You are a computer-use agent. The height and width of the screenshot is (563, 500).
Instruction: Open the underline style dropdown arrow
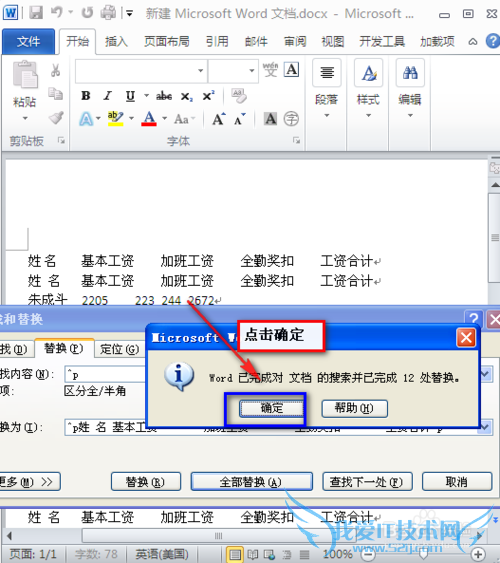(146, 96)
